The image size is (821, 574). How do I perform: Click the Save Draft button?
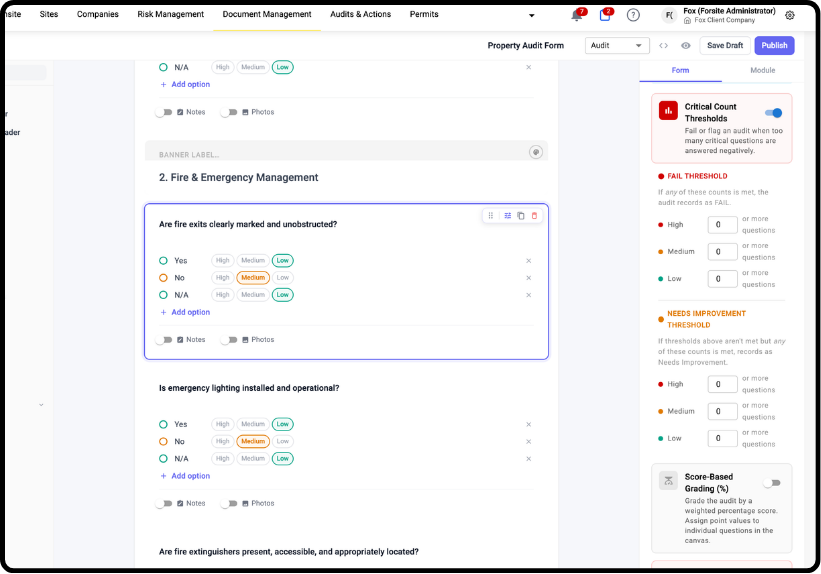click(x=725, y=46)
